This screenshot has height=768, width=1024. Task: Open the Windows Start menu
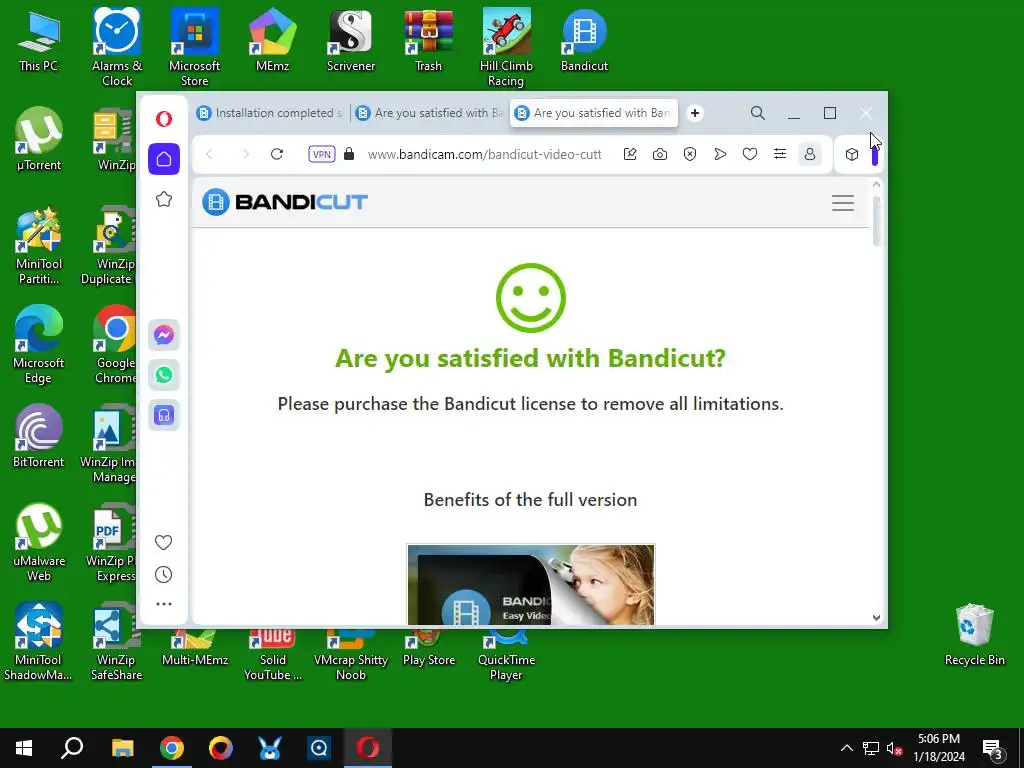coord(24,748)
